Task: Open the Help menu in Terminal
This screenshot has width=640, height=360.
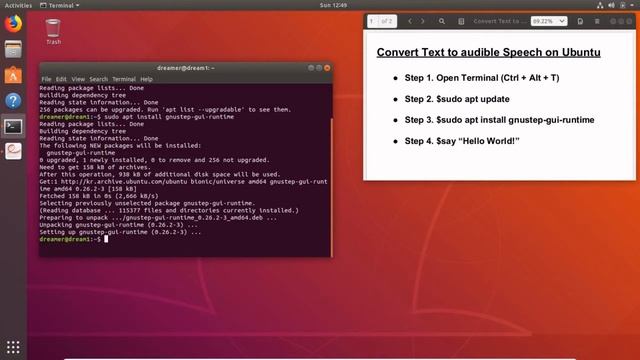Action: pyautogui.click(x=146, y=79)
